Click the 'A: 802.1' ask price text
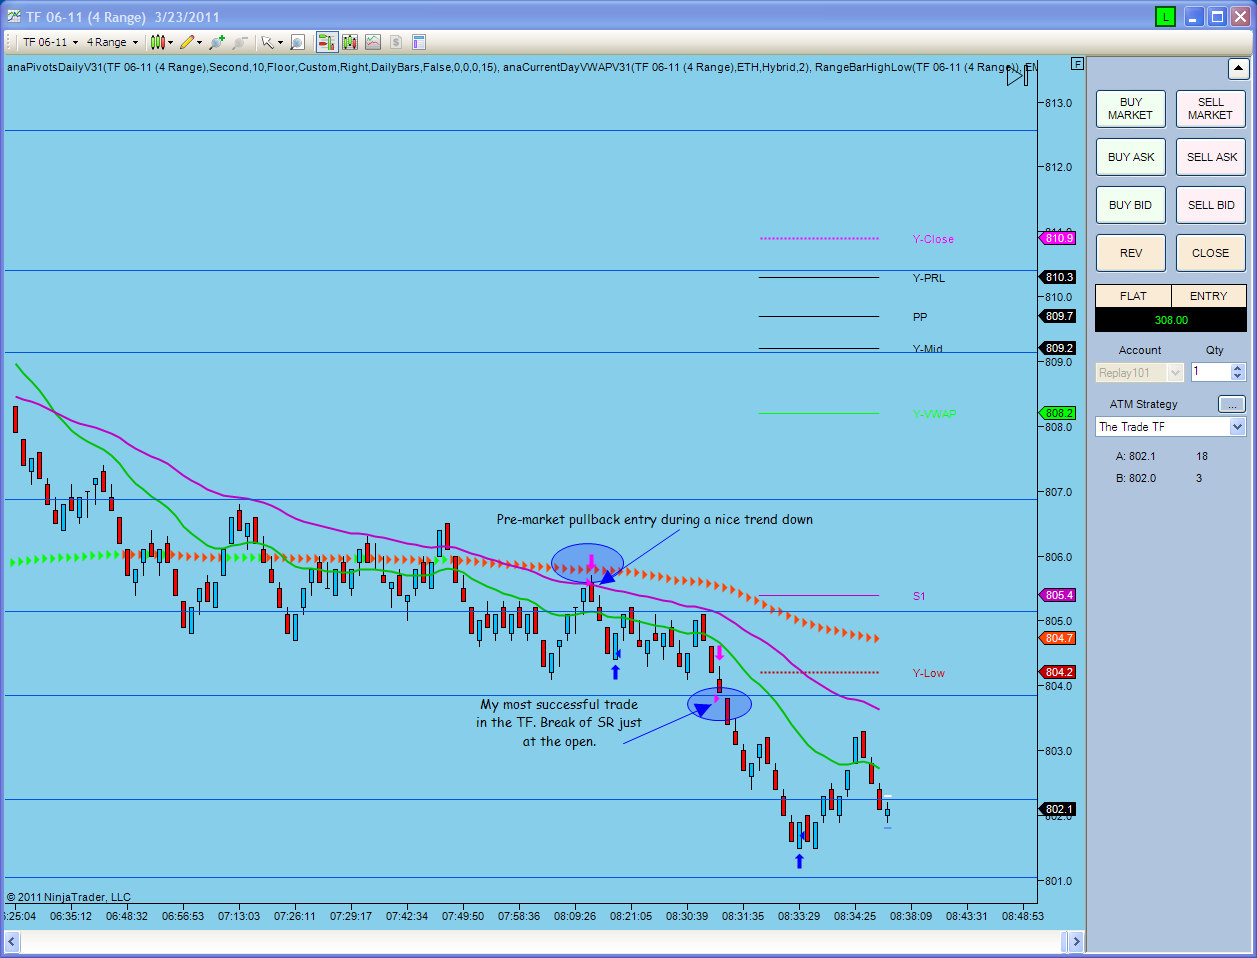This screenshot has height=958, width=1257. (1135, 456)
